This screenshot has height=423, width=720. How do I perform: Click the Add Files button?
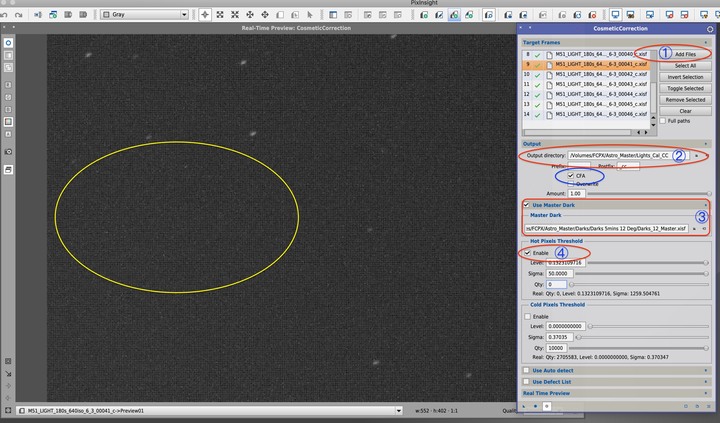[685, 54]
